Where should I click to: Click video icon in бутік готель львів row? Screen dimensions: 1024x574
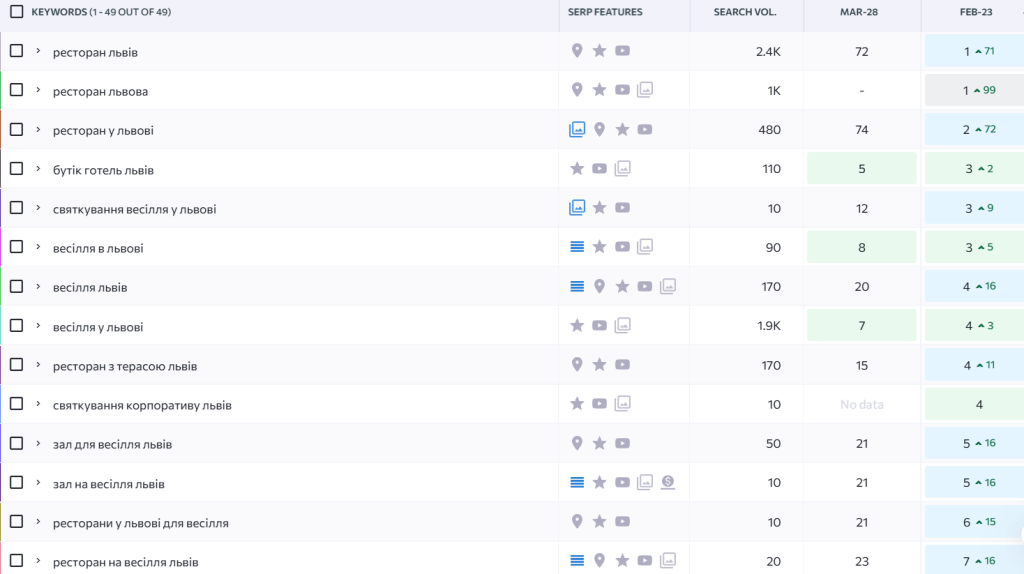pyautogui.click(x=600, y=168)
